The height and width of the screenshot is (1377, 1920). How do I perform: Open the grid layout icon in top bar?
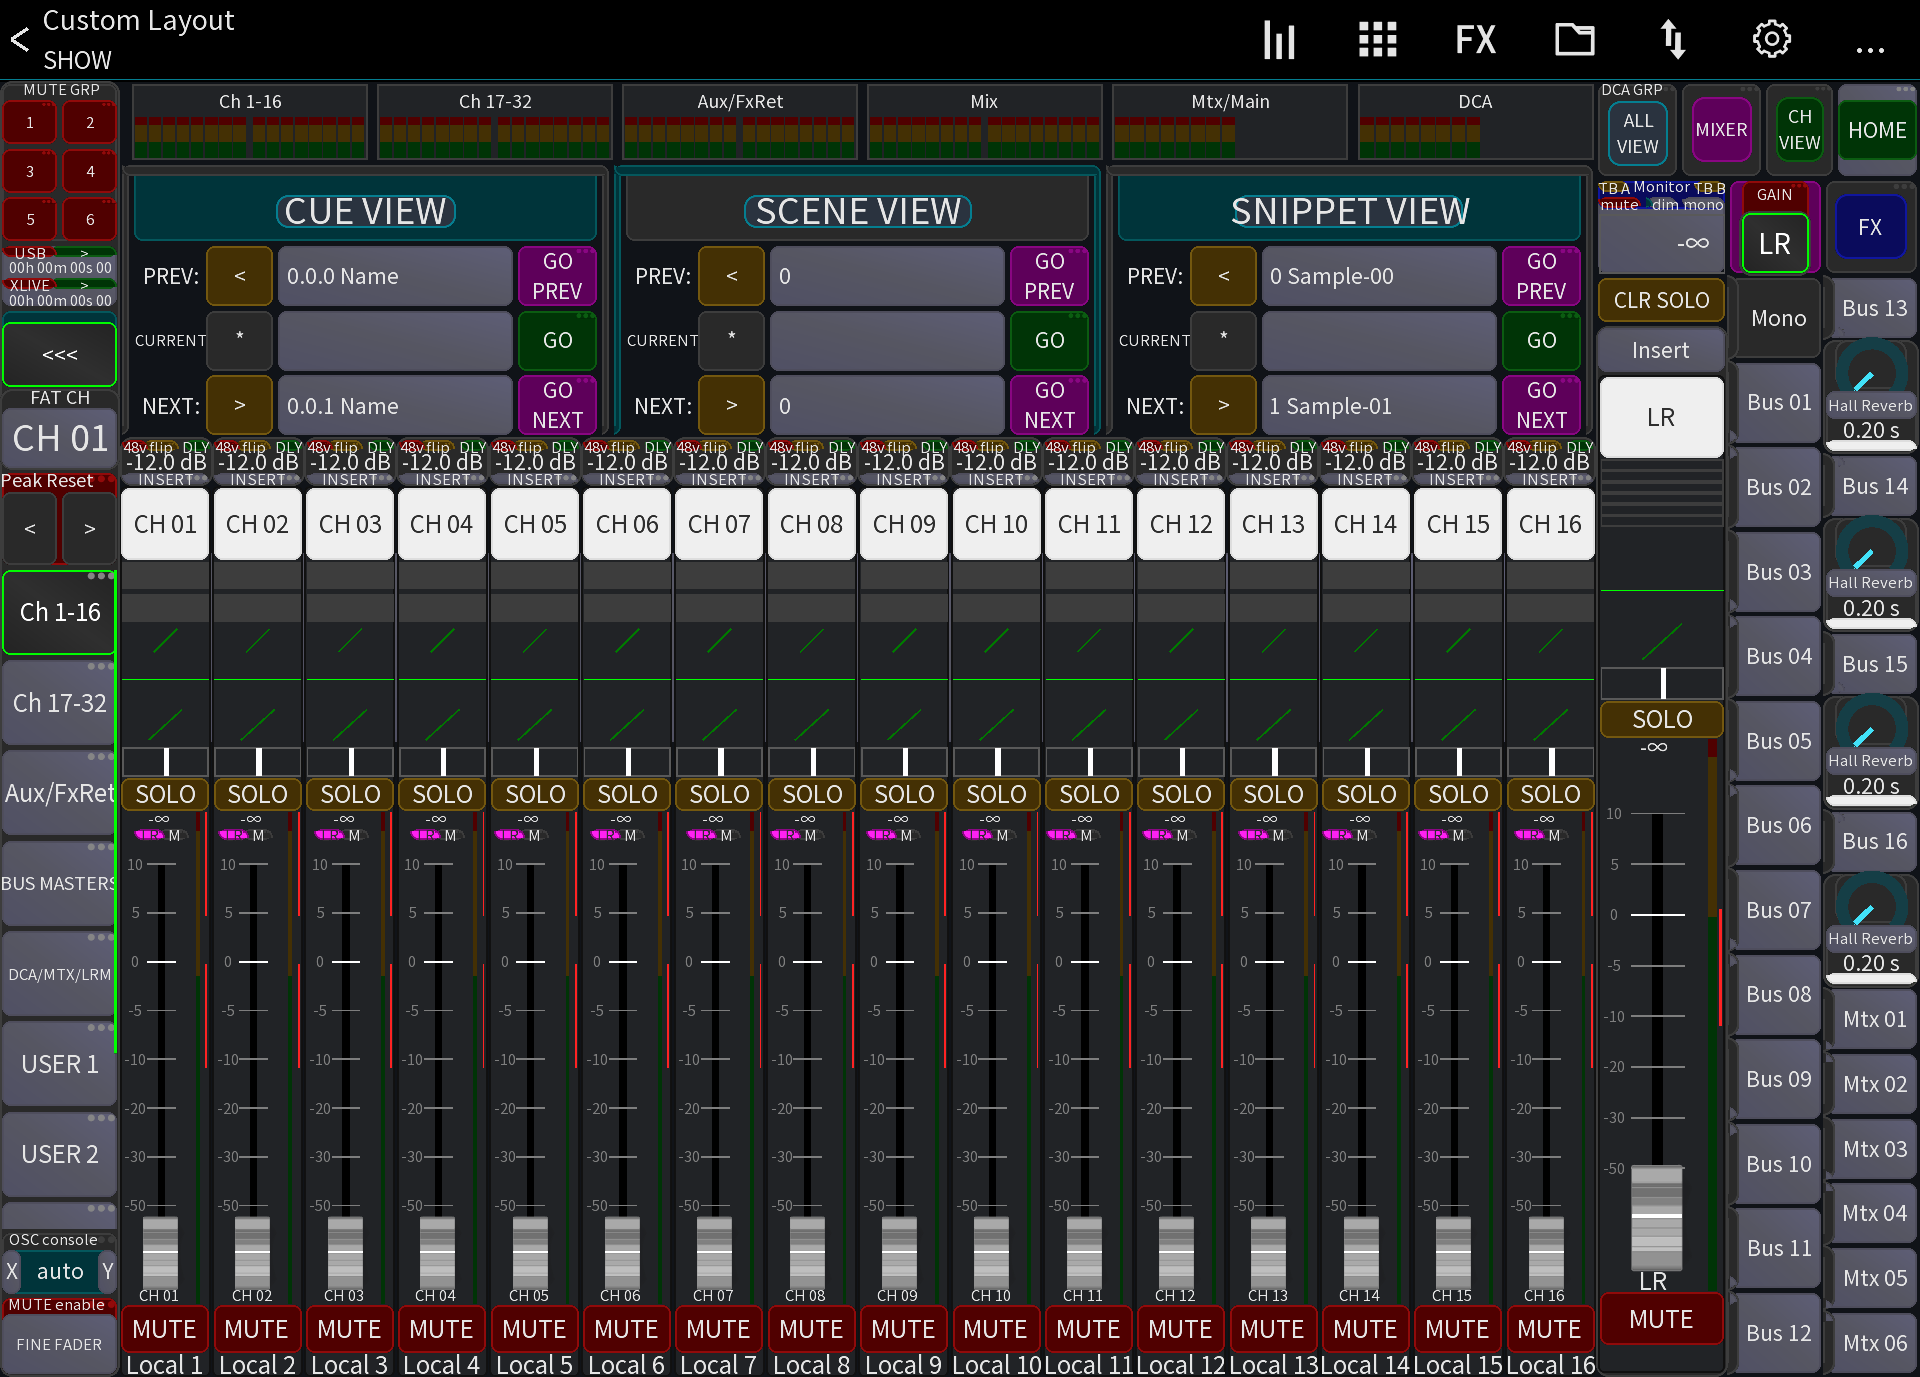(x=1377, y=40)
